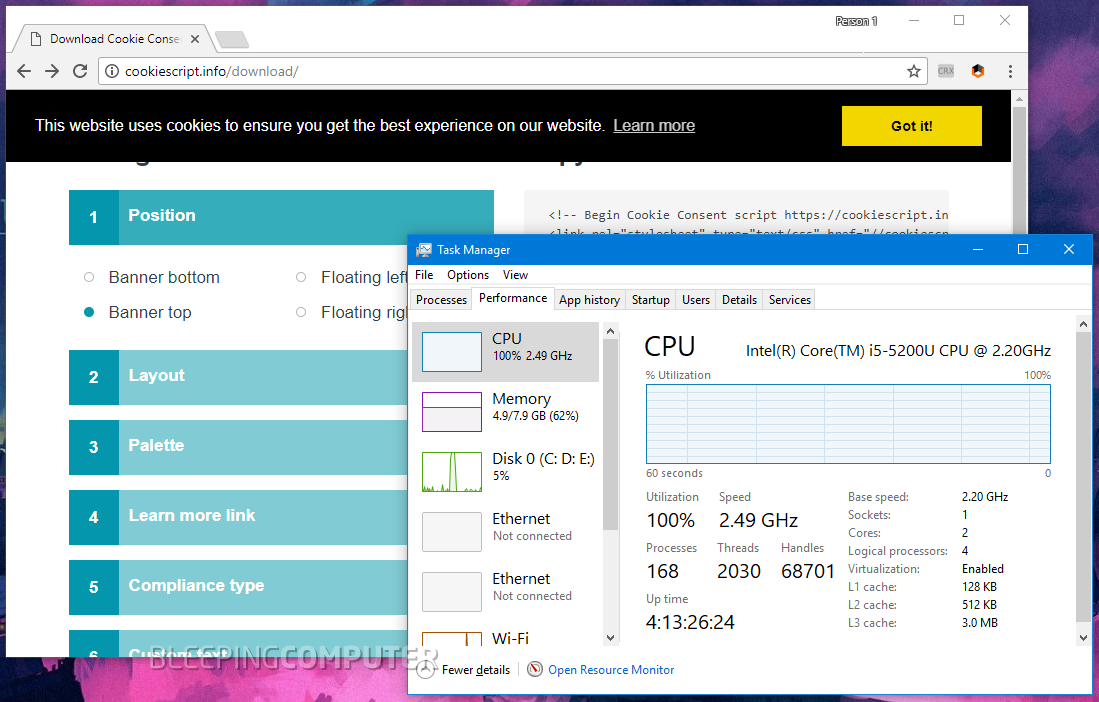Click the L3 cache value 3.0 MB
The width and height of the screenshot is (1099, 702).
point(980,623)
